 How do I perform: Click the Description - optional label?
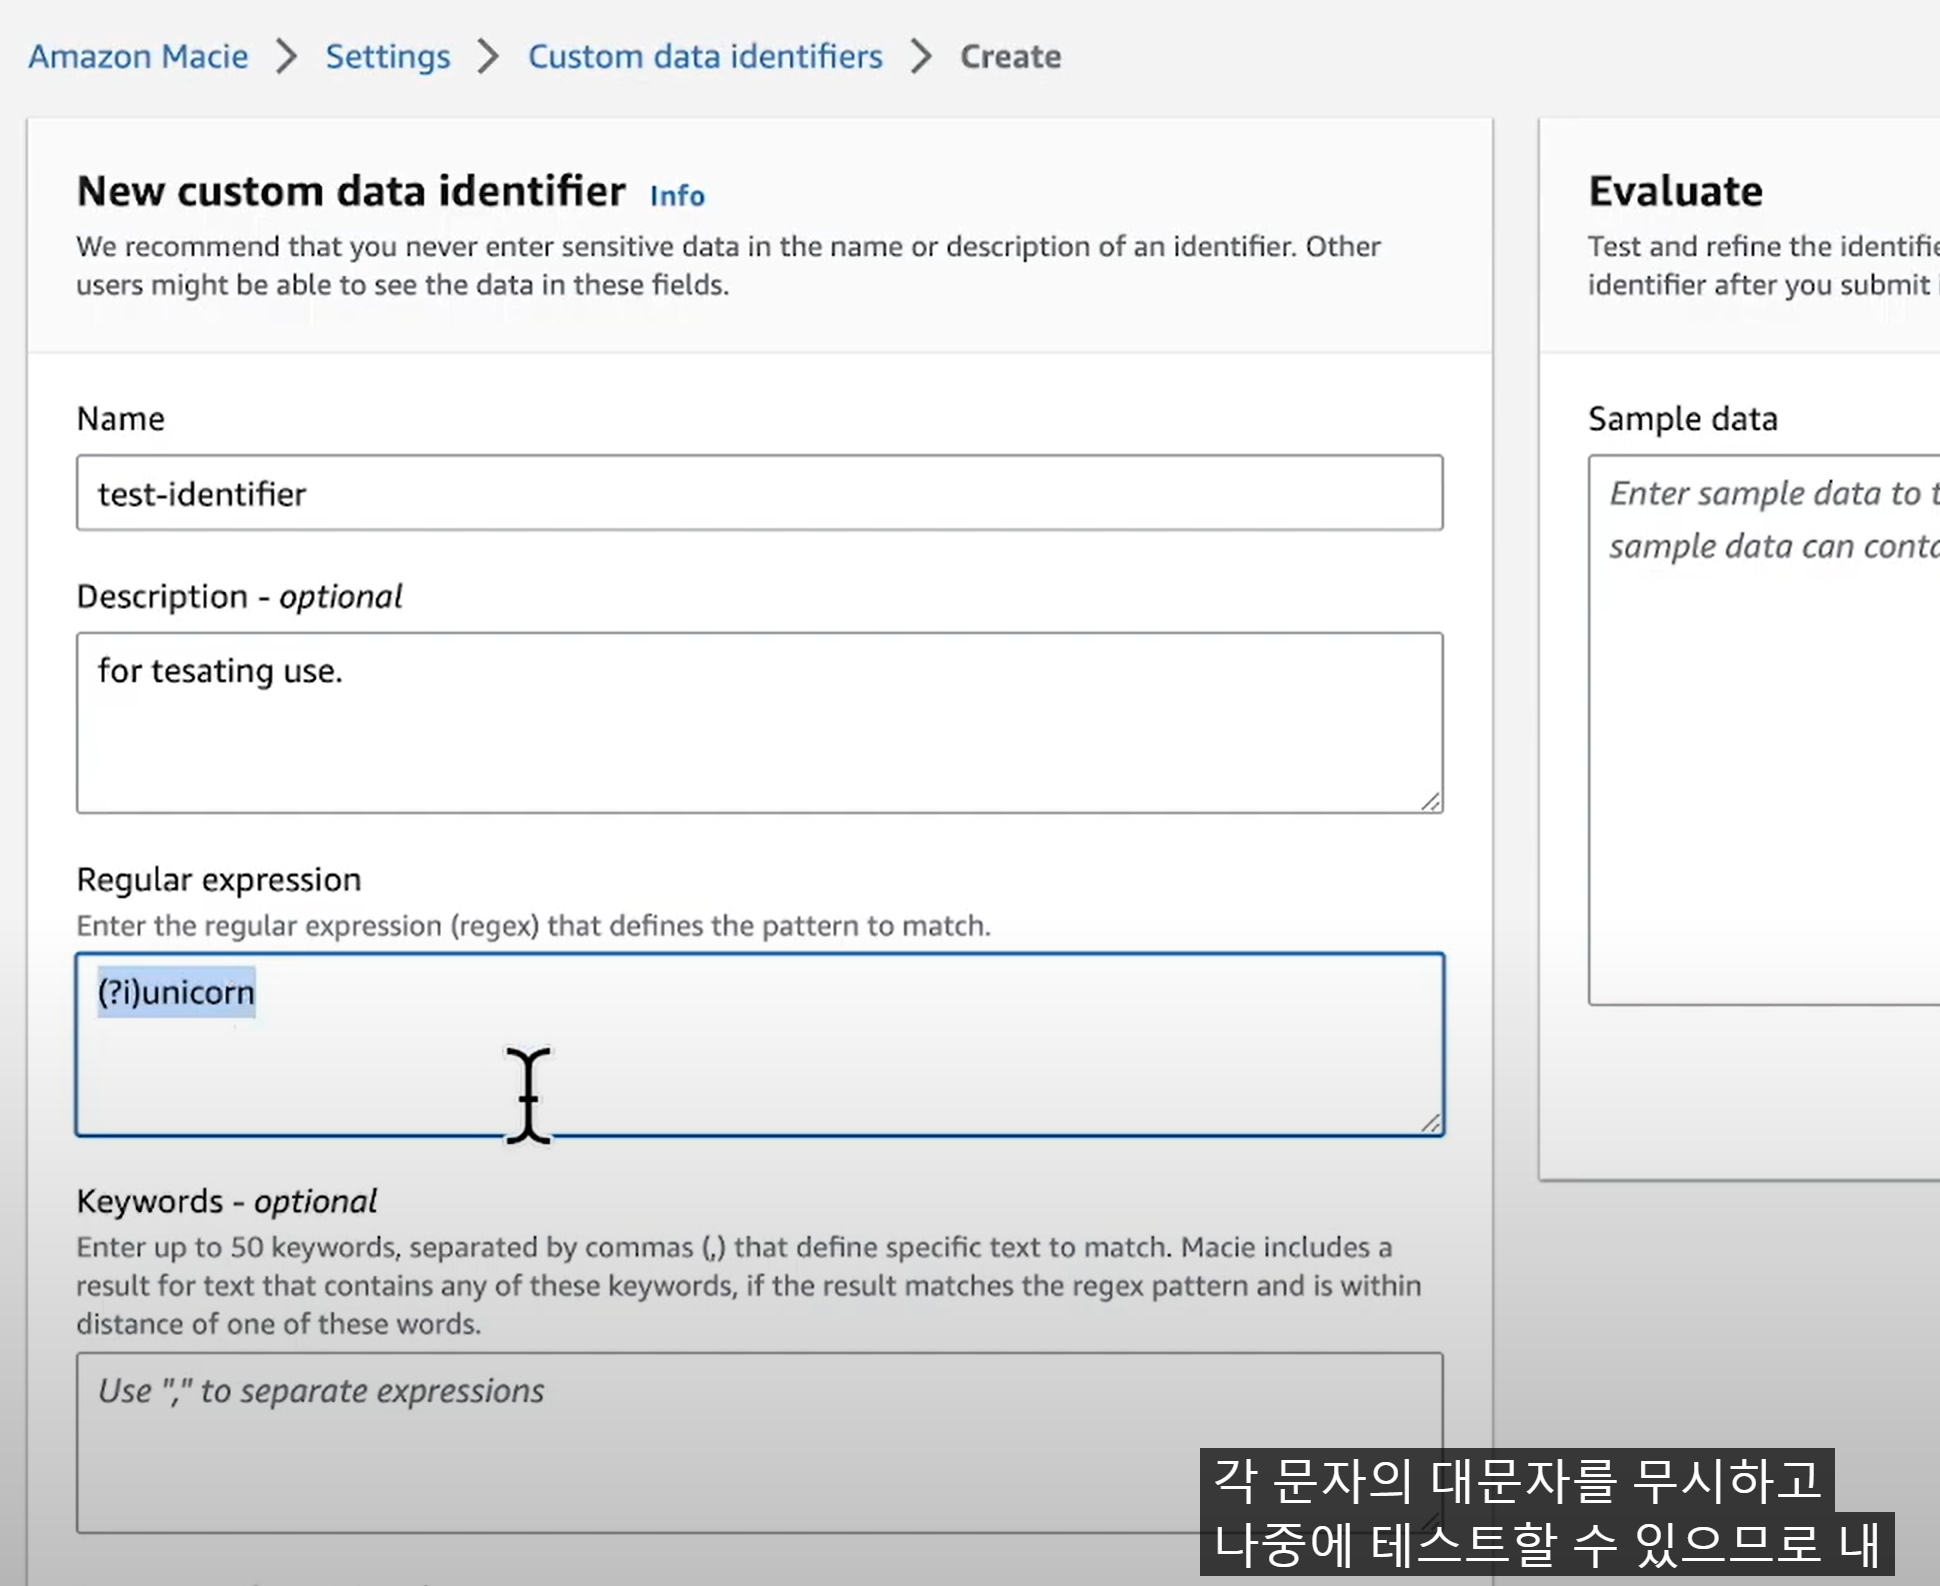(239, 596)
